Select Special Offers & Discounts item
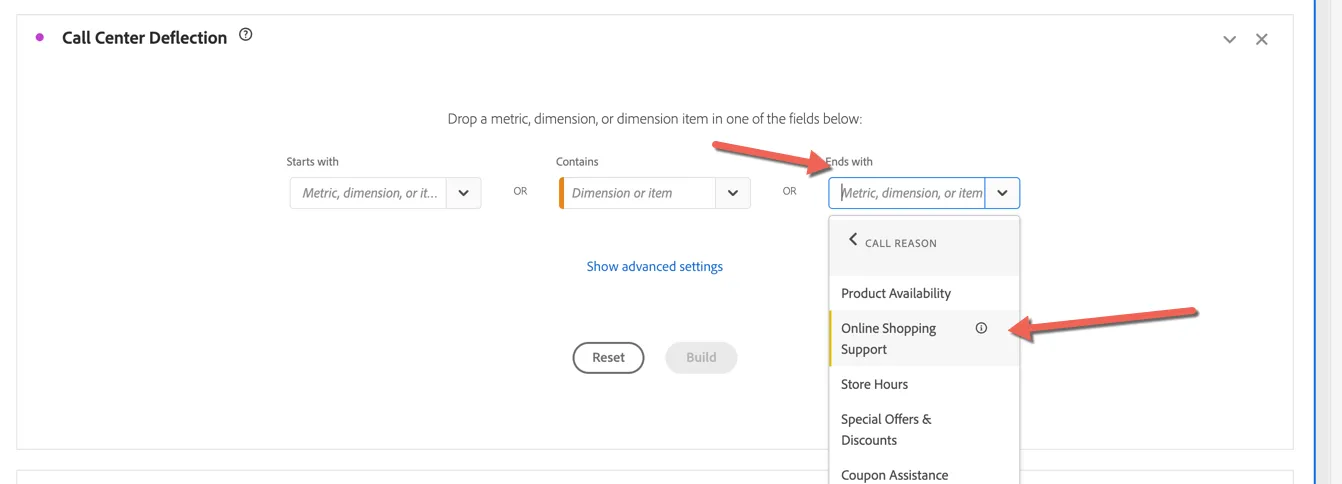This screenshot has width=1342, height=484. (924, 429)
